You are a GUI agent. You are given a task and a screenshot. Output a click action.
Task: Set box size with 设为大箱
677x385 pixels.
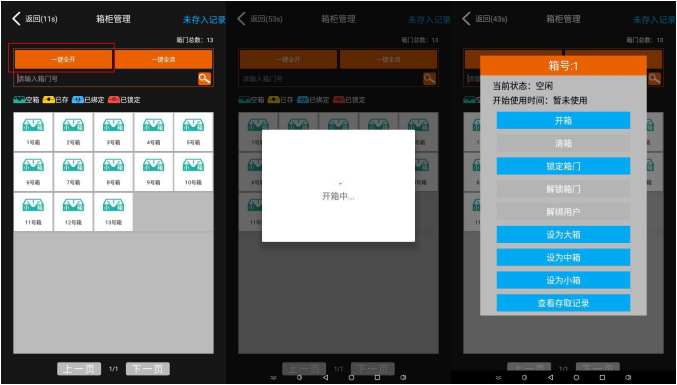563,234
